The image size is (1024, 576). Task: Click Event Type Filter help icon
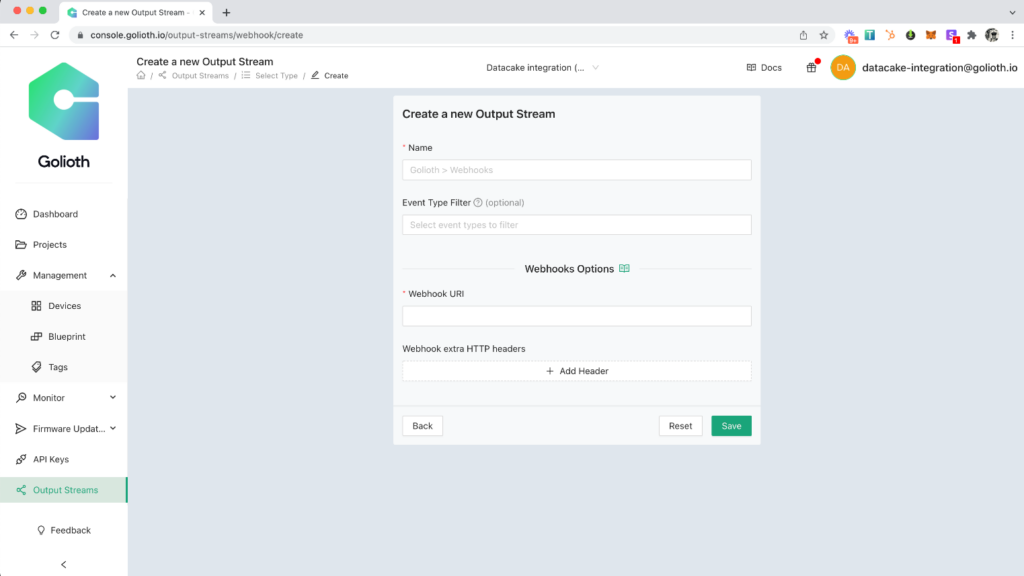(478, 203)
